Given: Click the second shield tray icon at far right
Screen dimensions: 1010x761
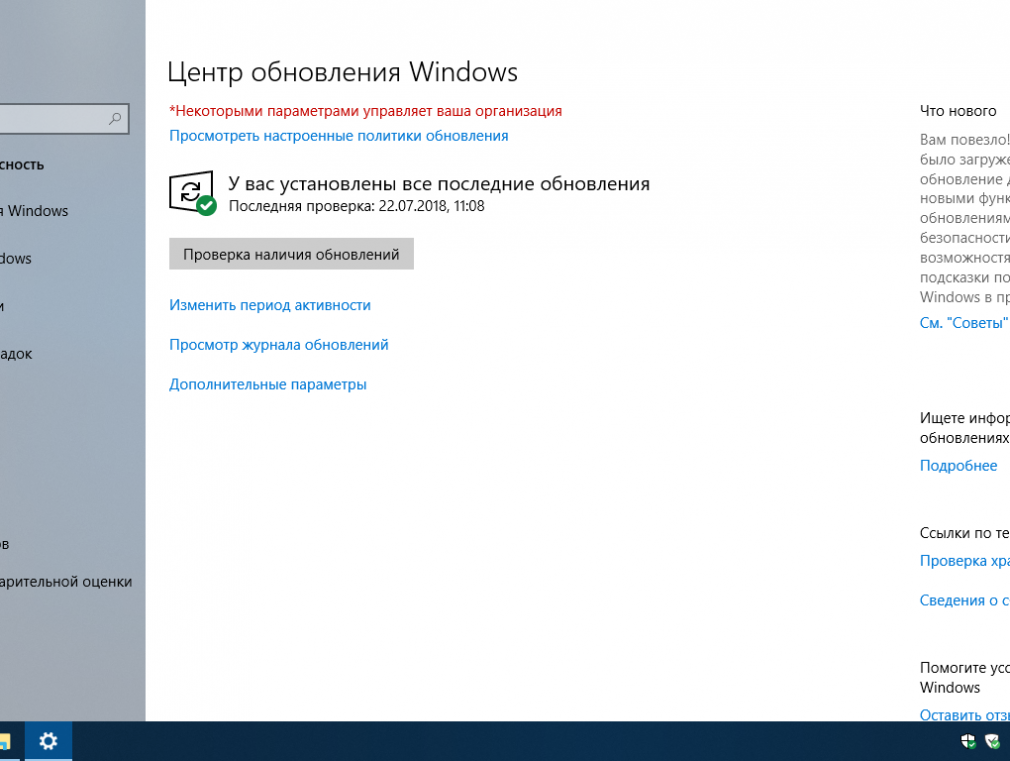Looking at the screenshot, I should coord(993,742).
